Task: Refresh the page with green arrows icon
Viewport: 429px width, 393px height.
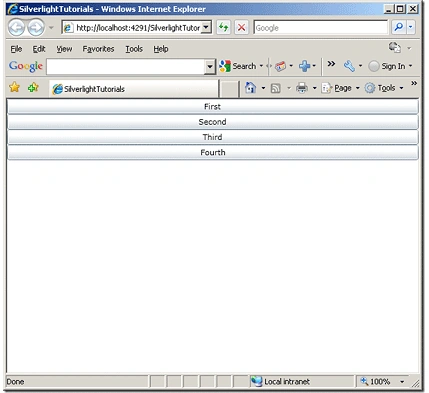Action: pos(223,27)
